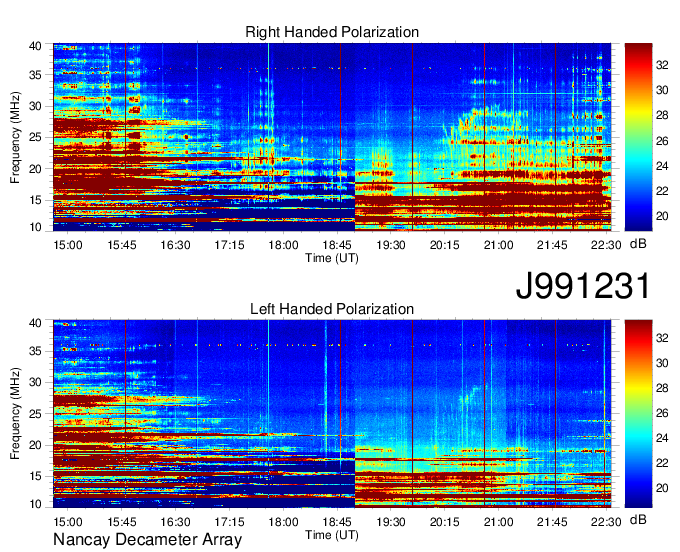Click the 24 dB mark on Left Handed color bar
The image size is (680, 552).
[x=662, y=438]
